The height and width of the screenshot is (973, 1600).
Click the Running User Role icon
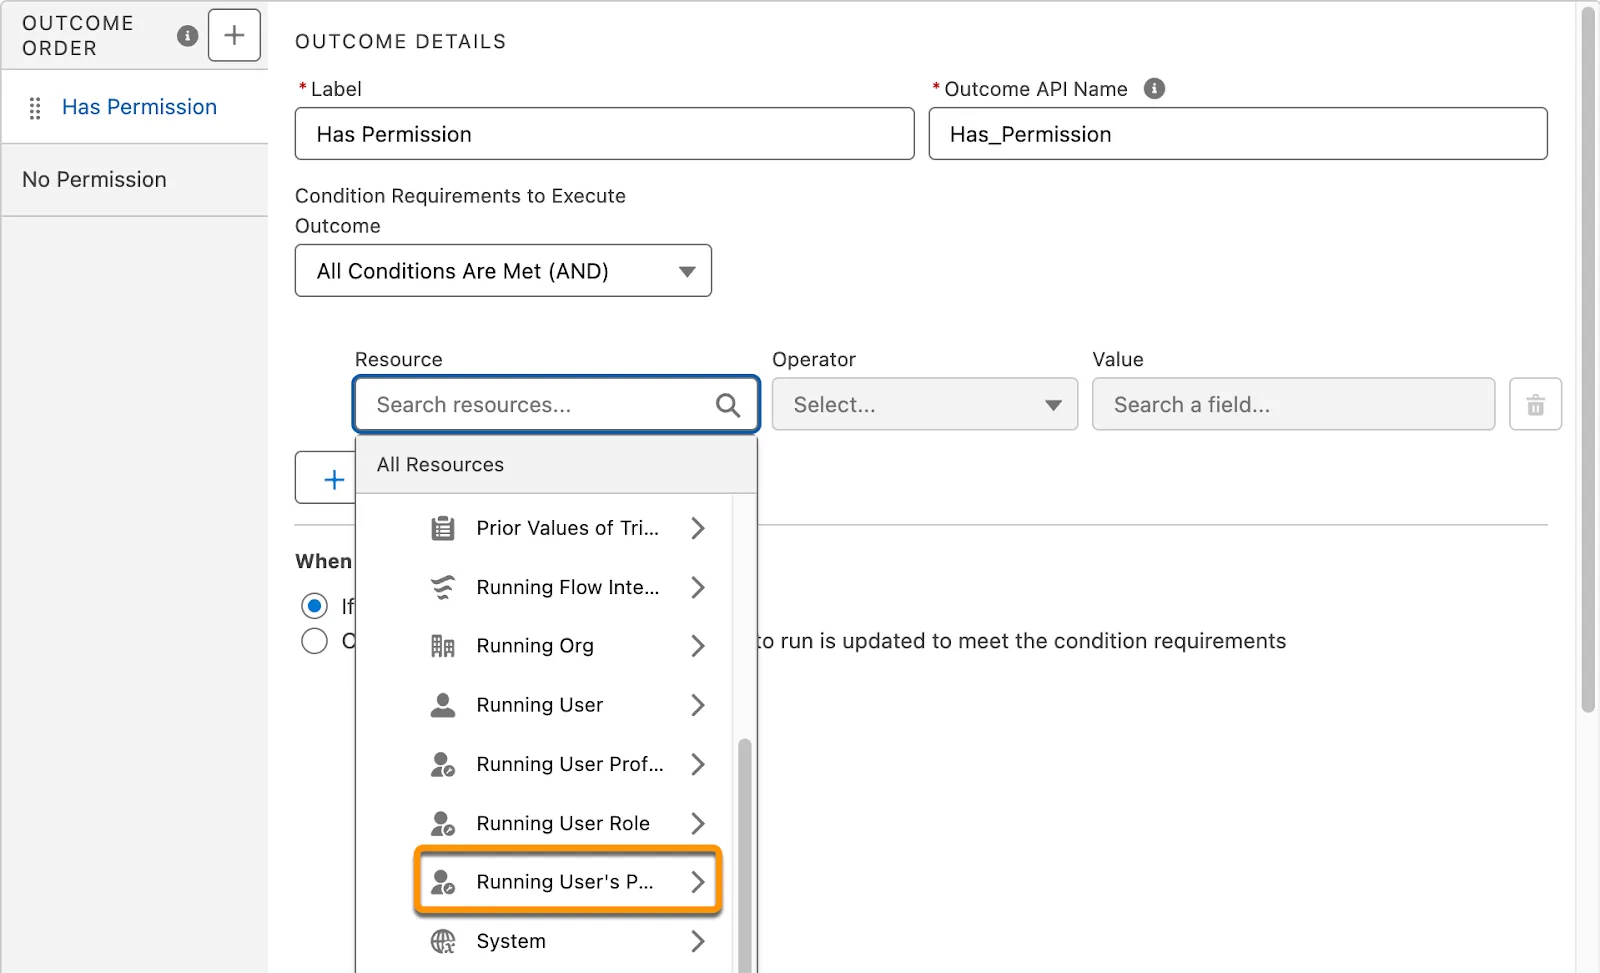tap(443, 823)
